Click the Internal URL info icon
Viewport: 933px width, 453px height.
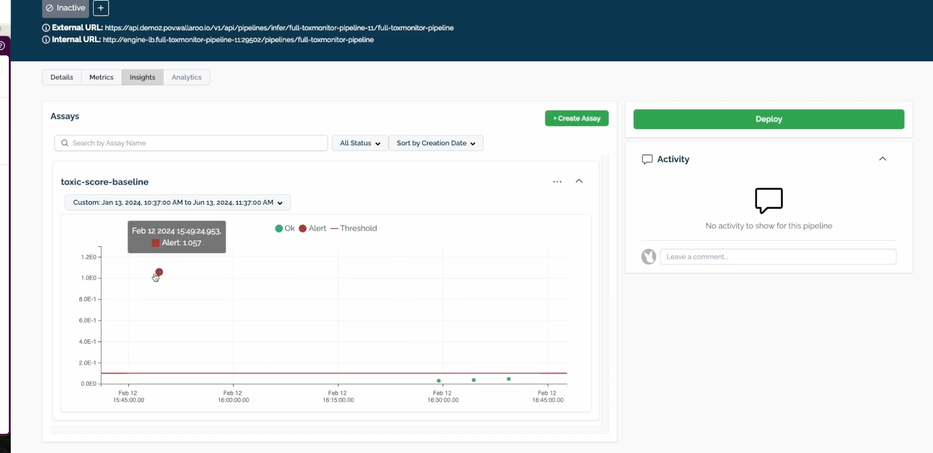[x=46, y=40]
